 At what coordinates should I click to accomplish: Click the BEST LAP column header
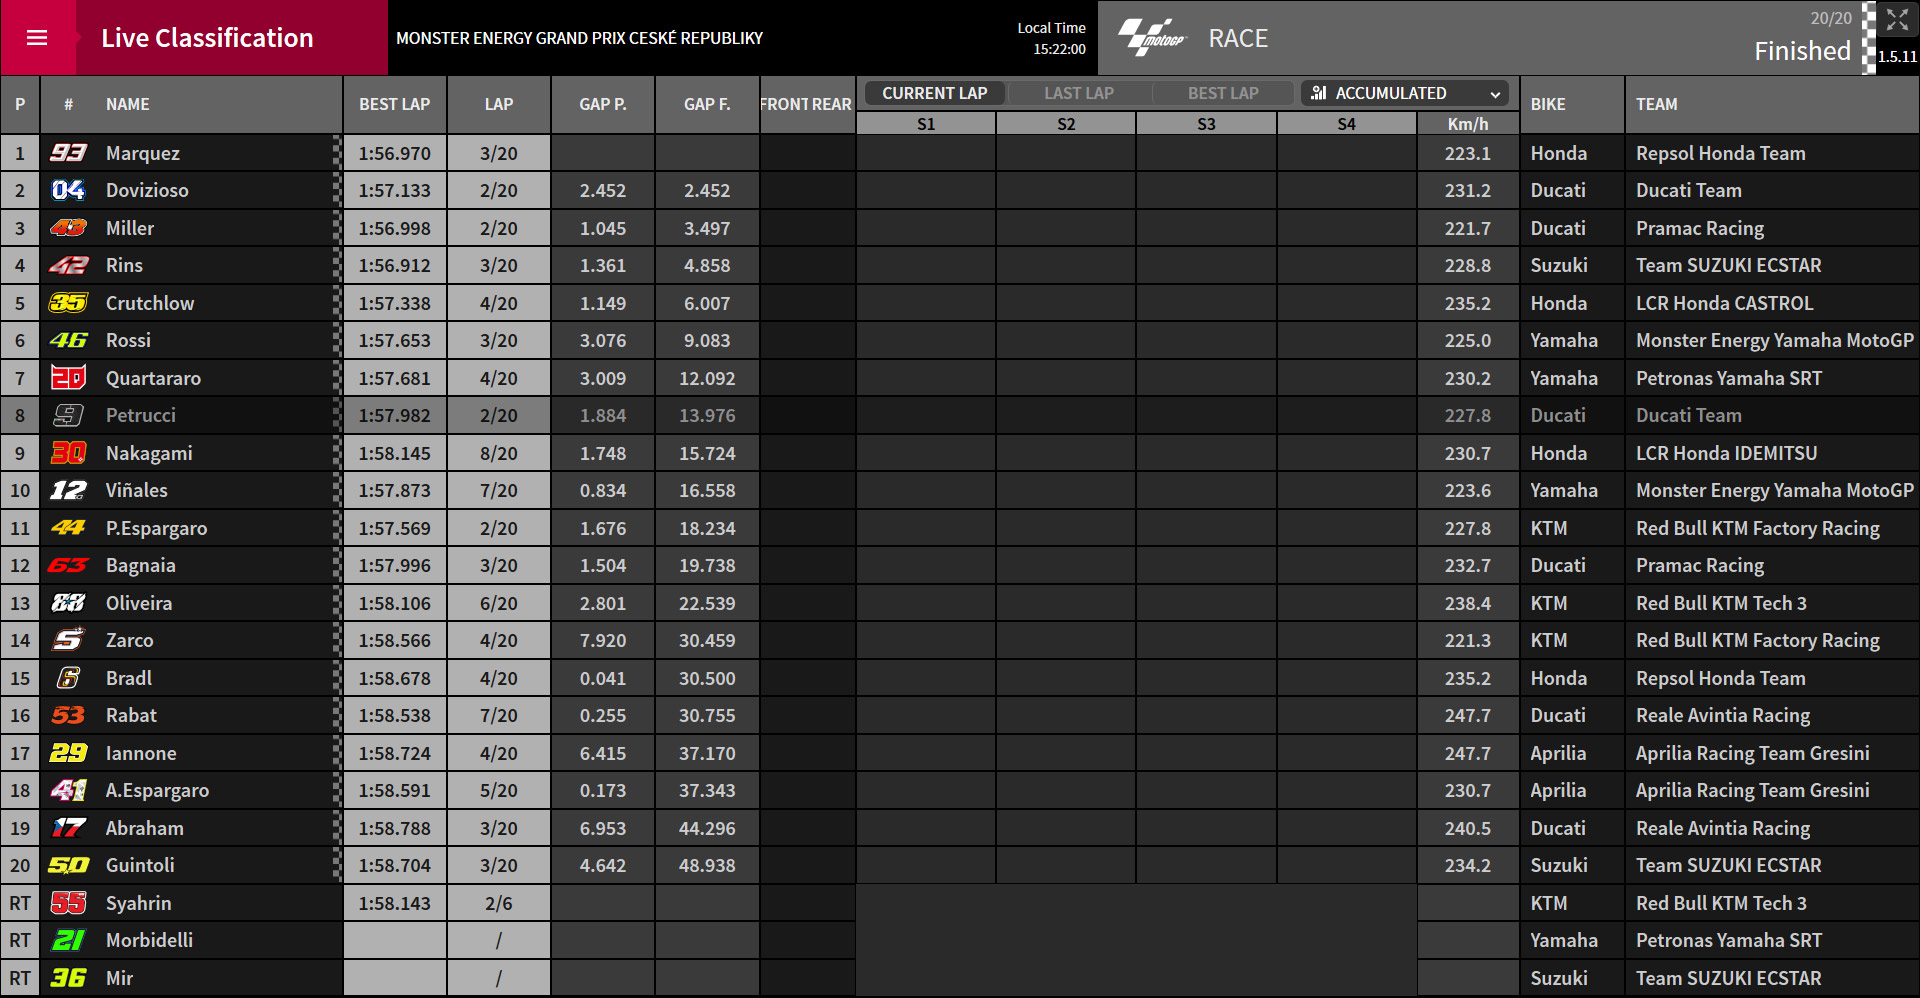(x=395, y=104)
